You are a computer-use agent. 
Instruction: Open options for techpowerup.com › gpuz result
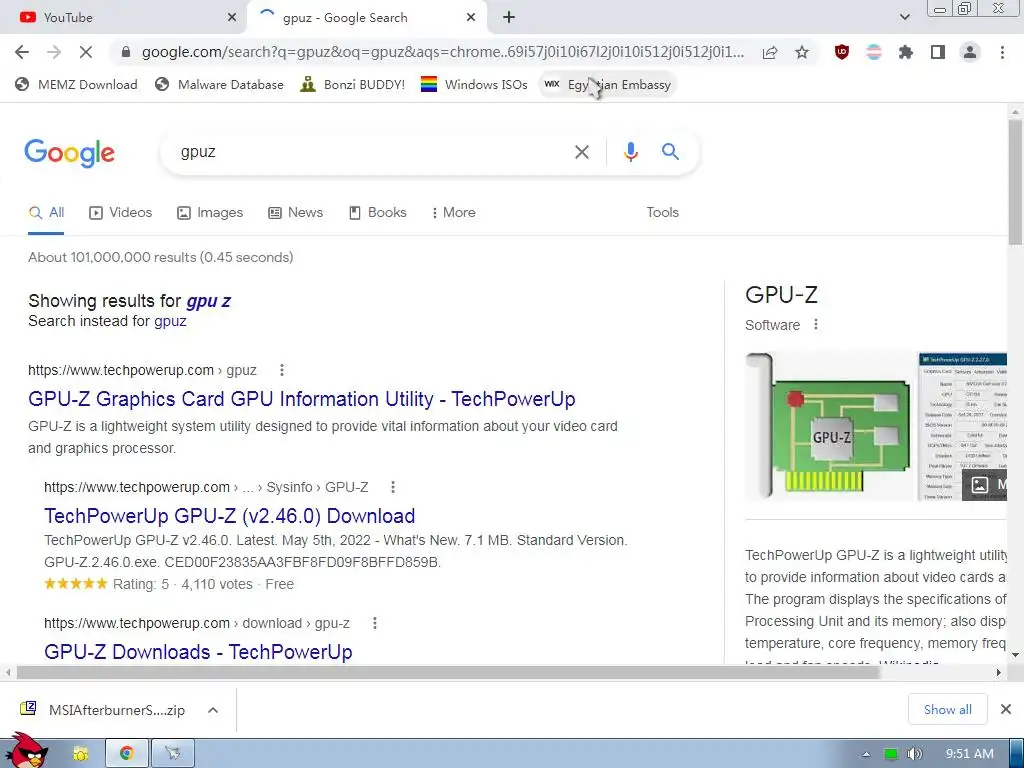click(281, 370)
